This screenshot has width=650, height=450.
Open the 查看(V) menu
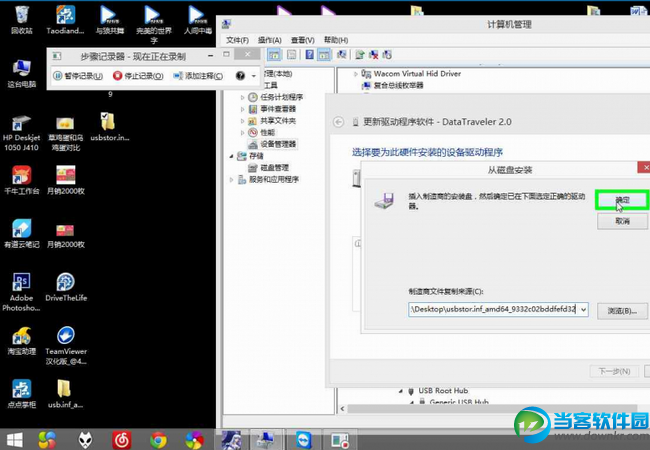tap(303, 40)
